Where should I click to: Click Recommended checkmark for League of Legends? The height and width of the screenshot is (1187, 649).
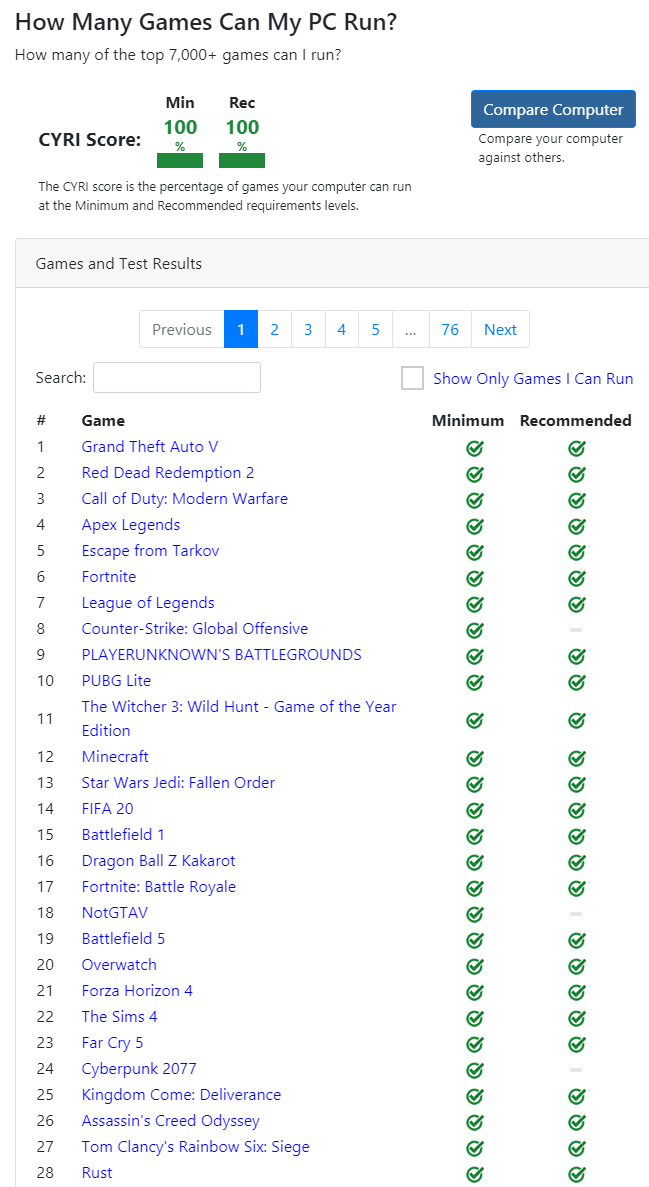pos(576,605)
